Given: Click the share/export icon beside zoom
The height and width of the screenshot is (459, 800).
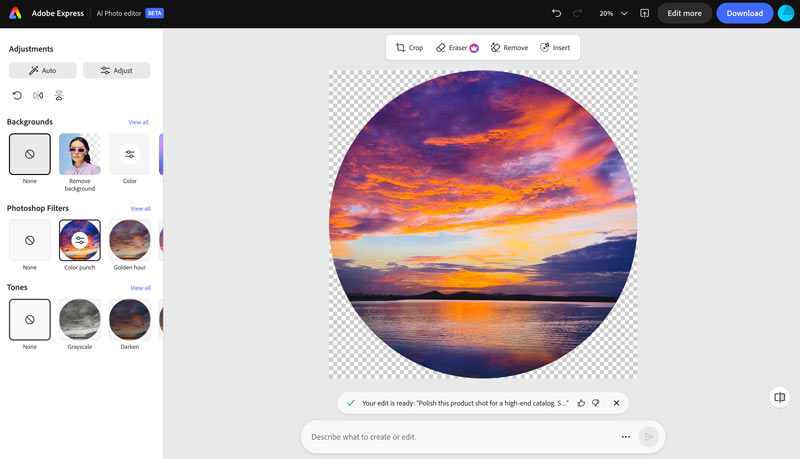Looking at the screenshot, I should [644, 13].
